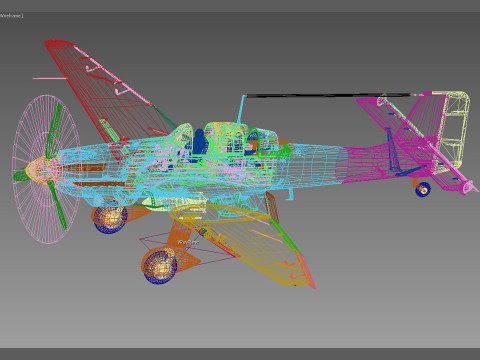Select the cyan antenna mast behind cockpit
This screenshot has width=480, height=360.
(x=241, y=109)
